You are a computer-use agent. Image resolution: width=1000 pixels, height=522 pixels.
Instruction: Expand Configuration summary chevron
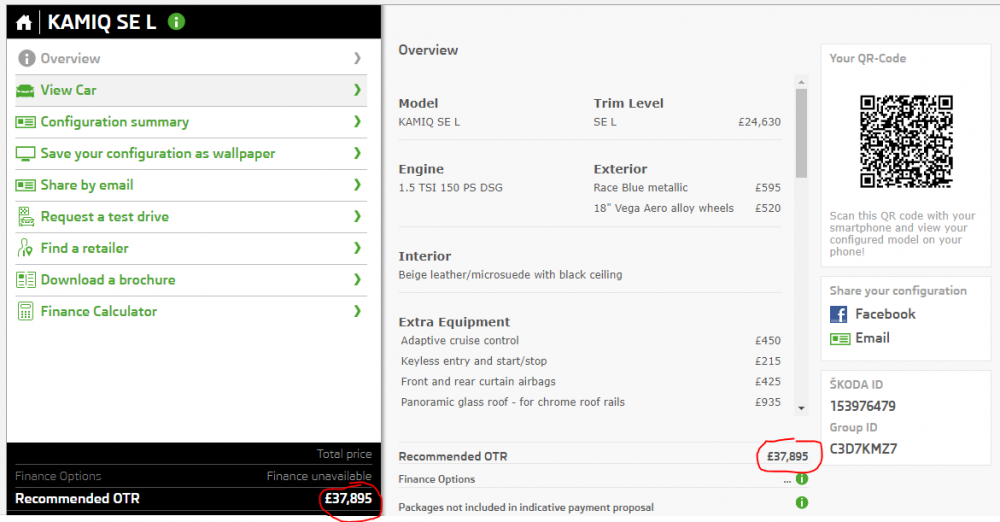pyautogui.click(x=357, y=121)
